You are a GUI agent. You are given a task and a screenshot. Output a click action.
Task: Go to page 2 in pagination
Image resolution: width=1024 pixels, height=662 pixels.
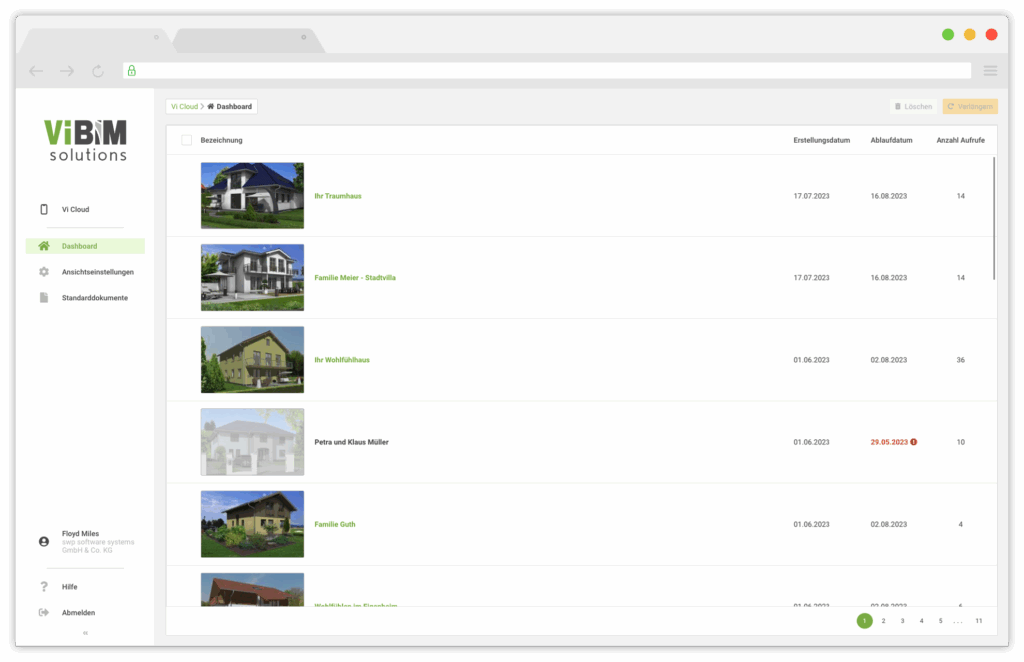tap(884, 621)
